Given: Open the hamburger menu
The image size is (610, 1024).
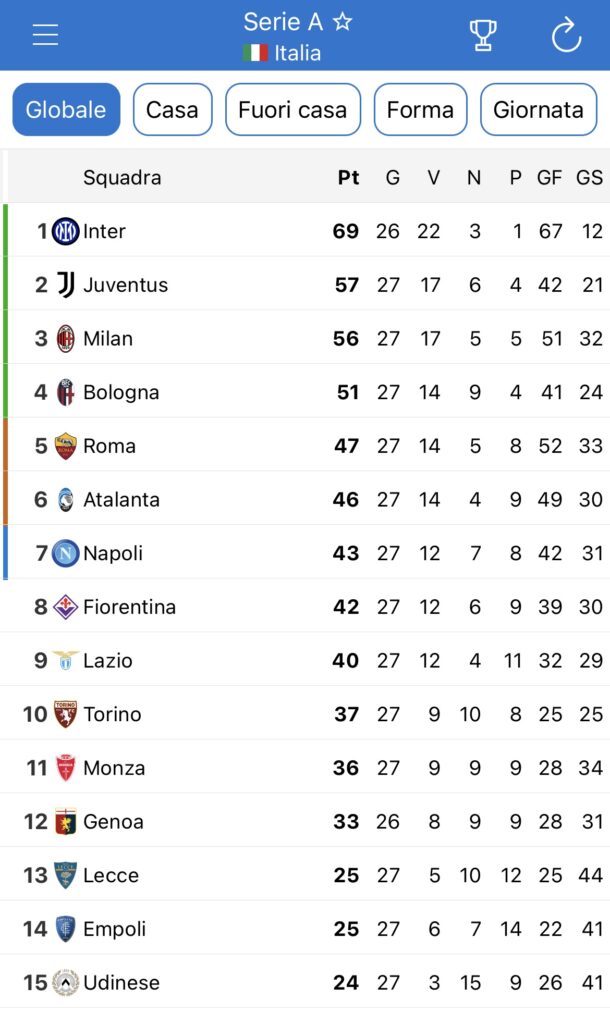Looking at the screenshot, I should (x=46, y=35).
